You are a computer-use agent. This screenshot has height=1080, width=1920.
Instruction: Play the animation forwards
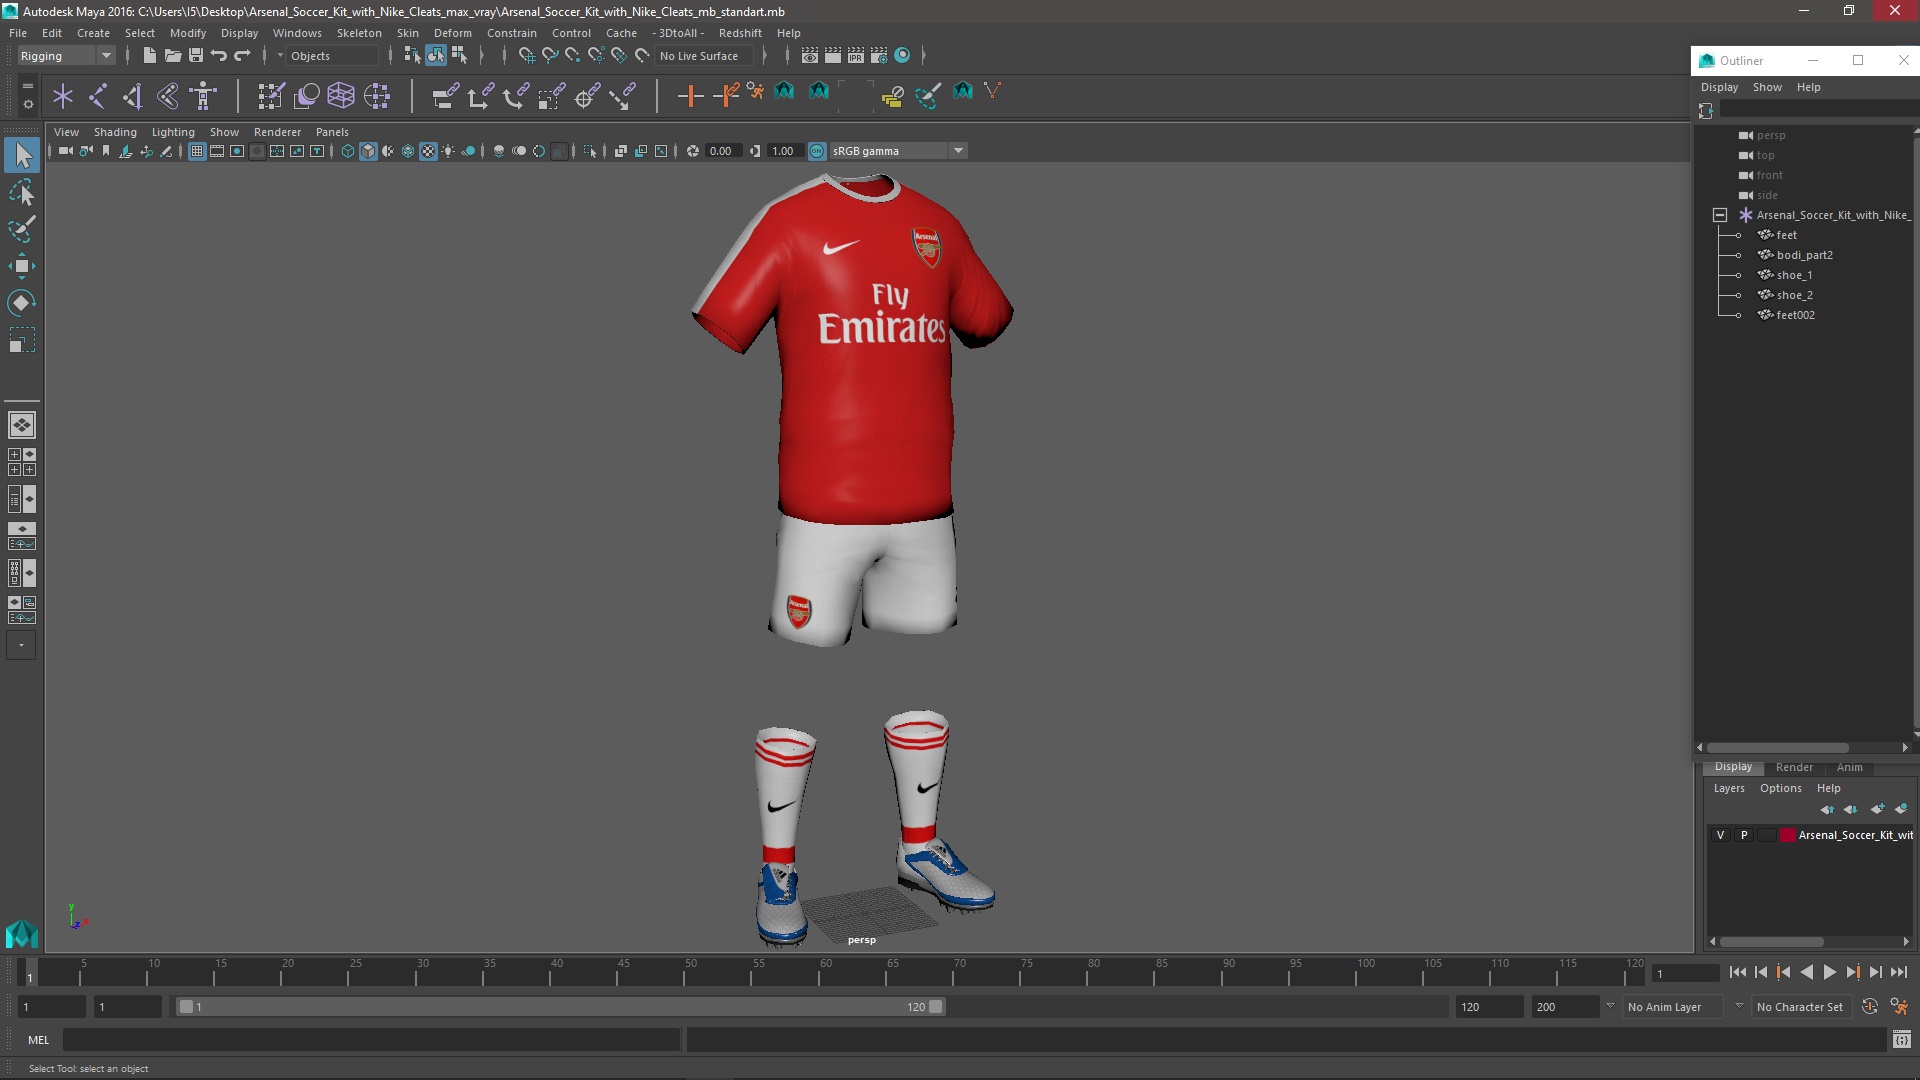[x=1829, y=972]
